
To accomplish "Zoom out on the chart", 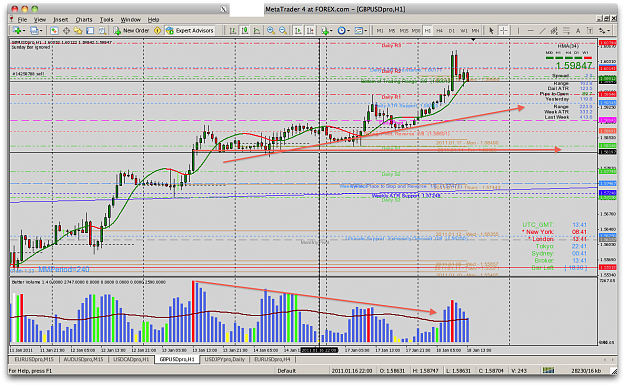I will (283, 30).
